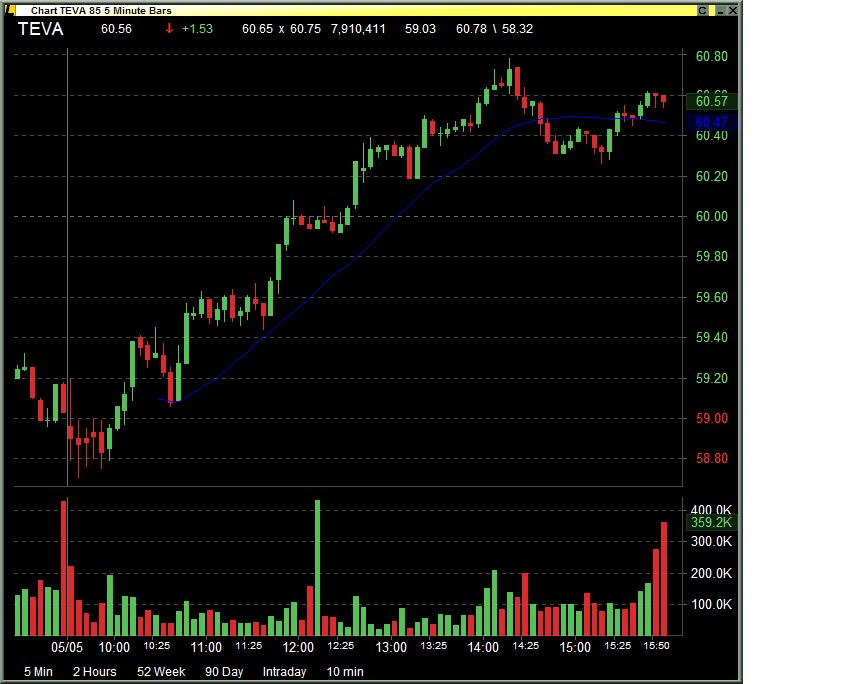Screen dimensions: 842x684
Task: Click the TEVA ticker symbol
Action: pos(40,29)
